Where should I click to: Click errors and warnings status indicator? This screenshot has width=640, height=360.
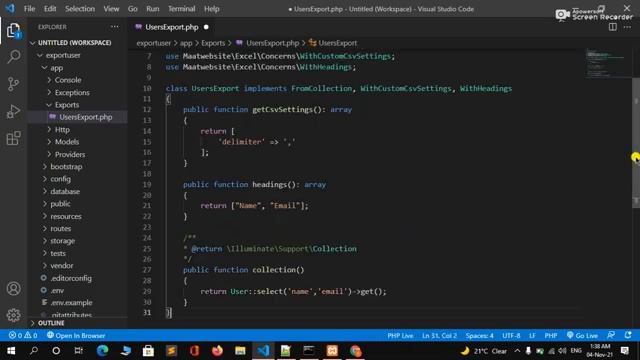[23, 336]
